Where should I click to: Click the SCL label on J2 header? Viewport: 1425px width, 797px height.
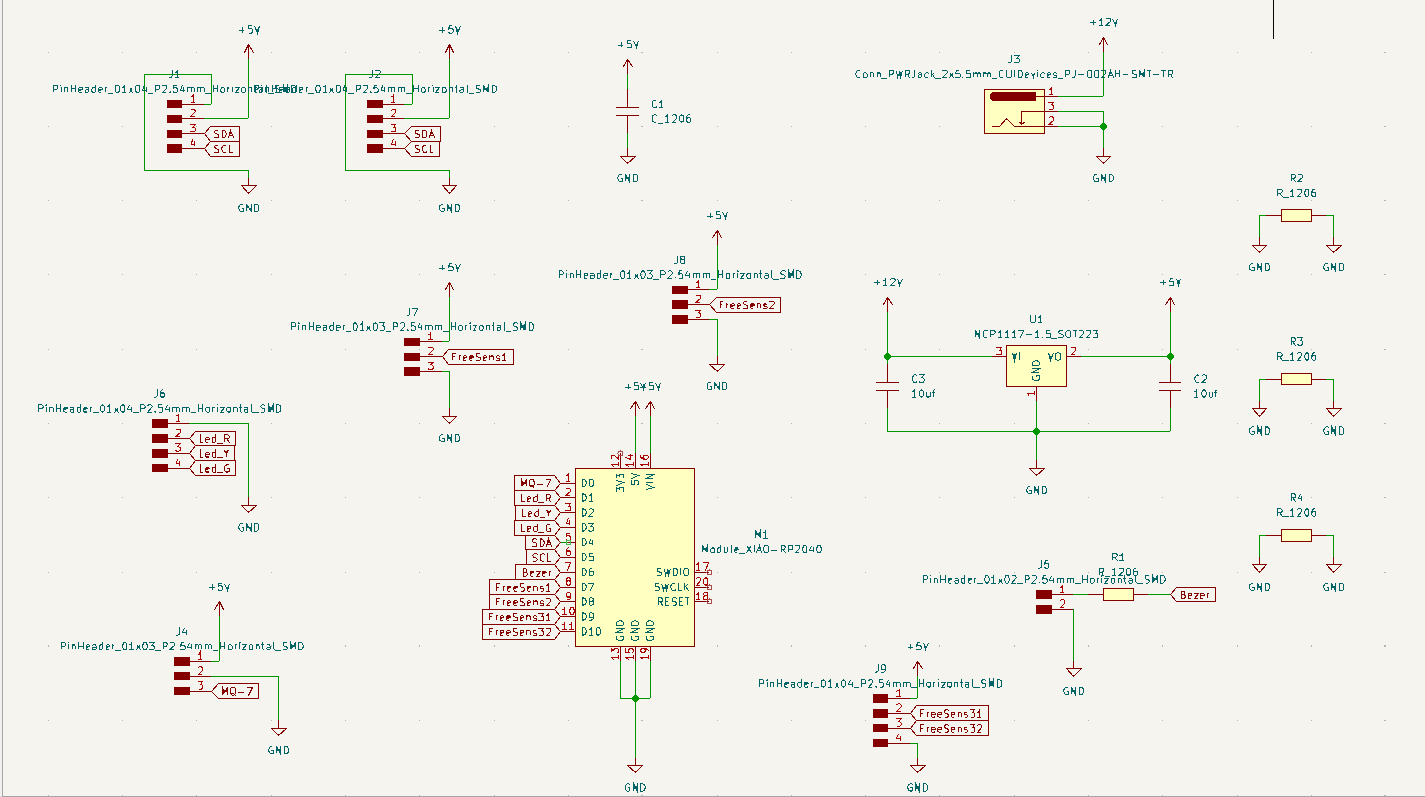point(422,149)
